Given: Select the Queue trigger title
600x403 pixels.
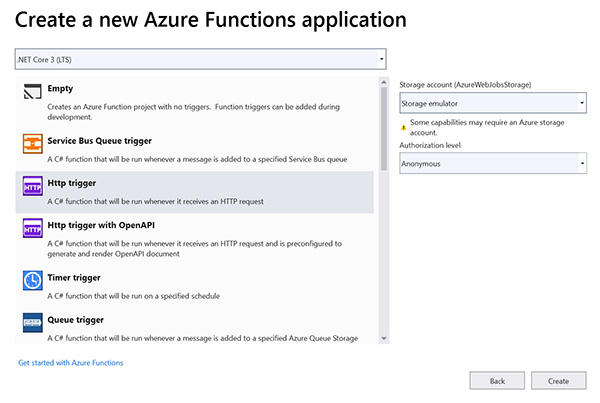Looking at the screenshot, I should pyautogui.click(x=75, y=320).
